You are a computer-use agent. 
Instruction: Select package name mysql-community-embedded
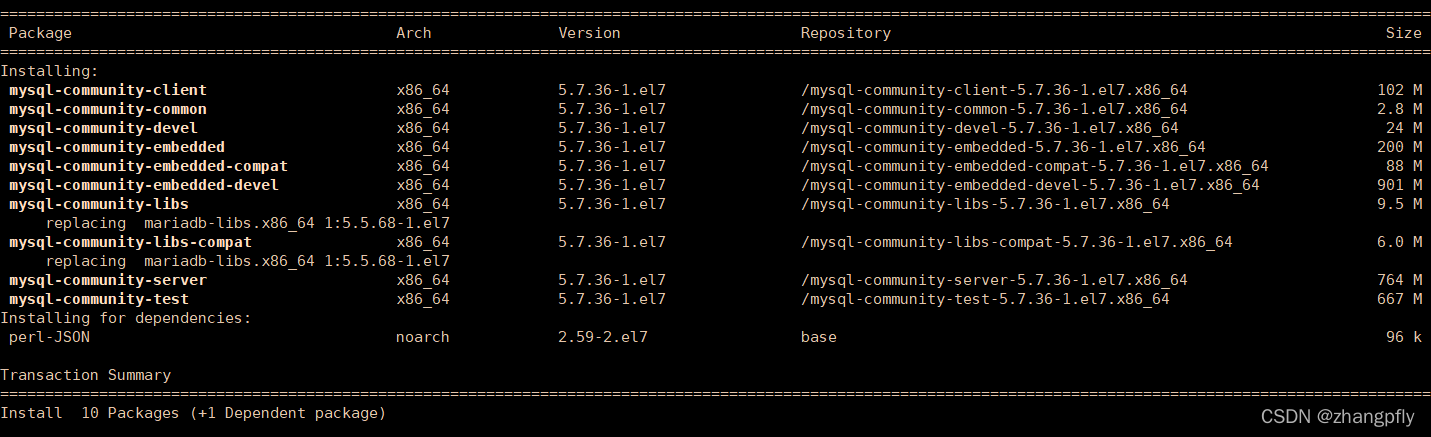117,147
